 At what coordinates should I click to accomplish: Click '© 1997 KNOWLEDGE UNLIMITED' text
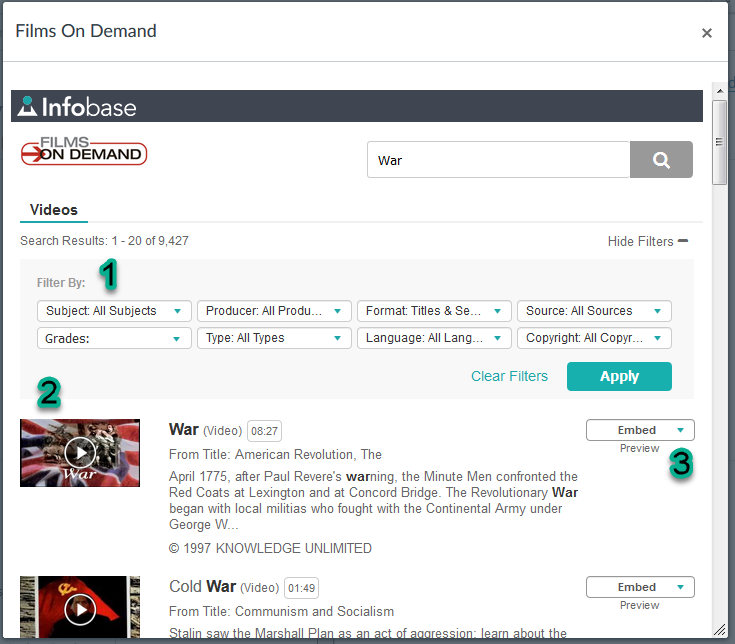[x=270, y=548]
